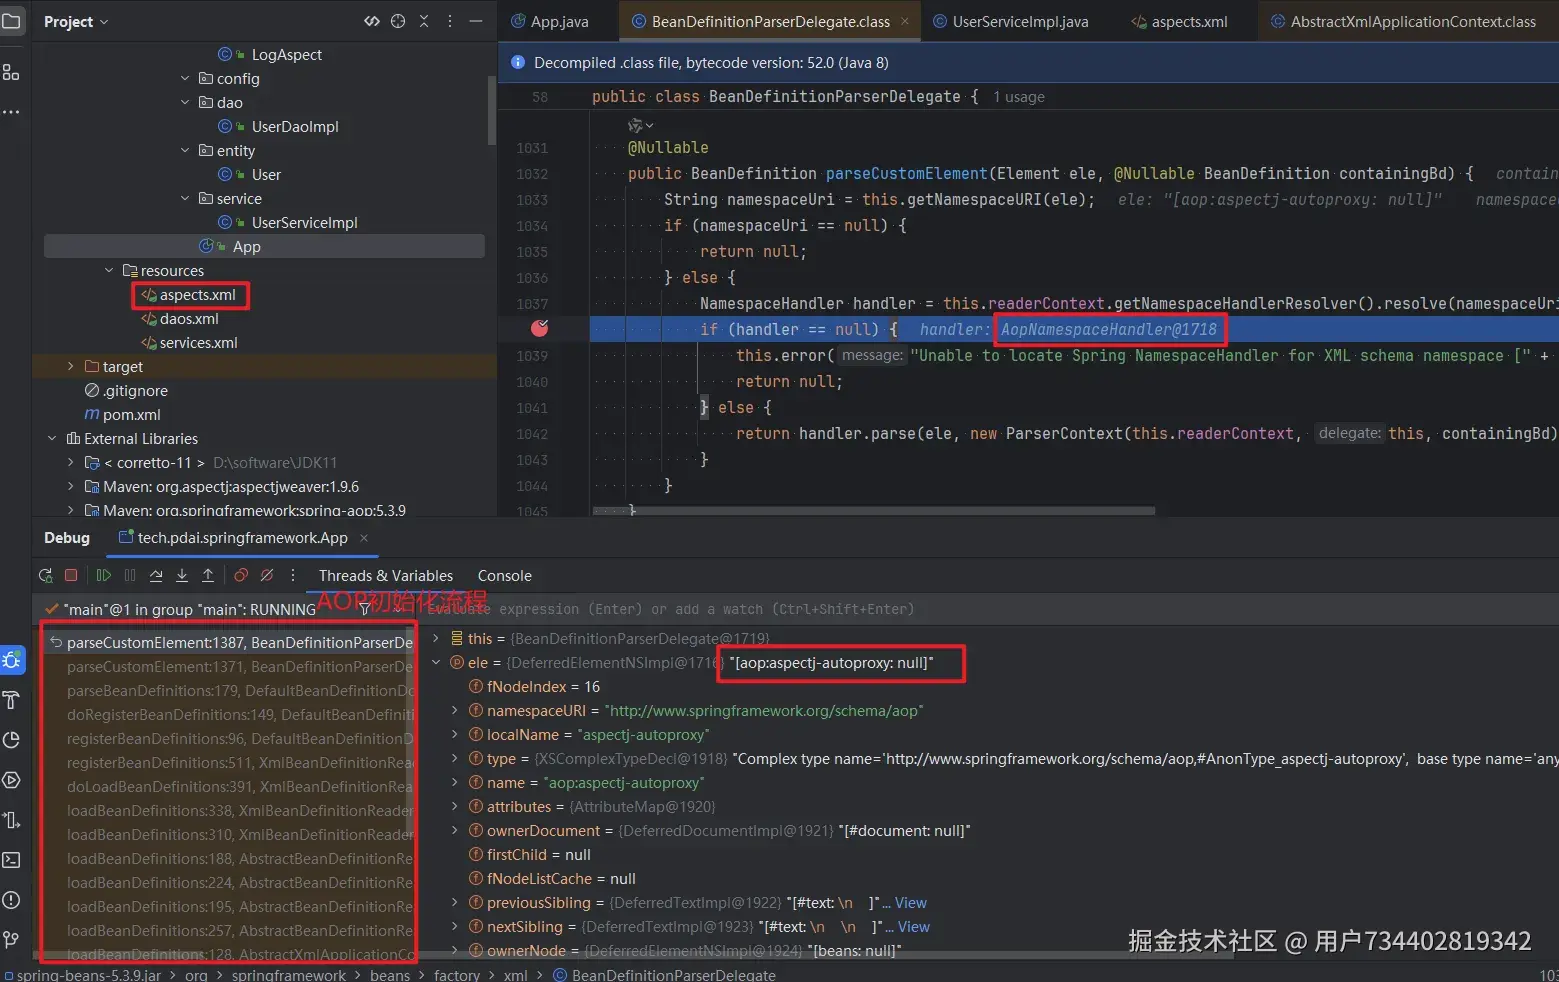Open the Project tool window folder icon
This screenshot has height=982, width=1559.
point(11,20)
